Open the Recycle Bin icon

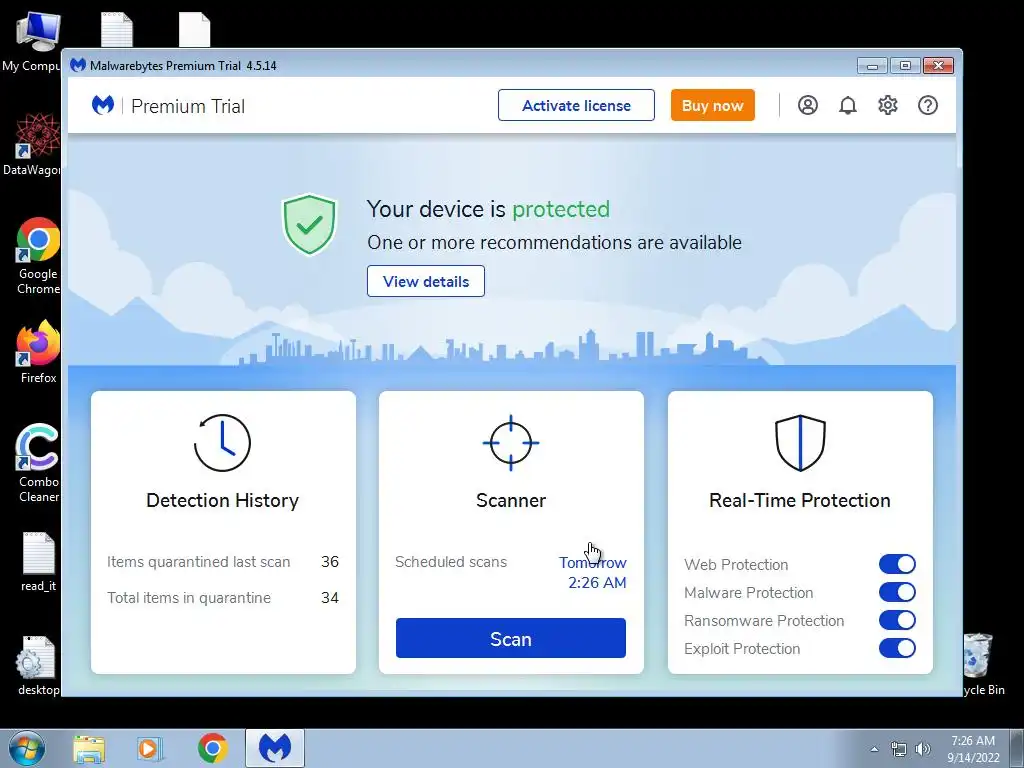[x=981, y=664]
